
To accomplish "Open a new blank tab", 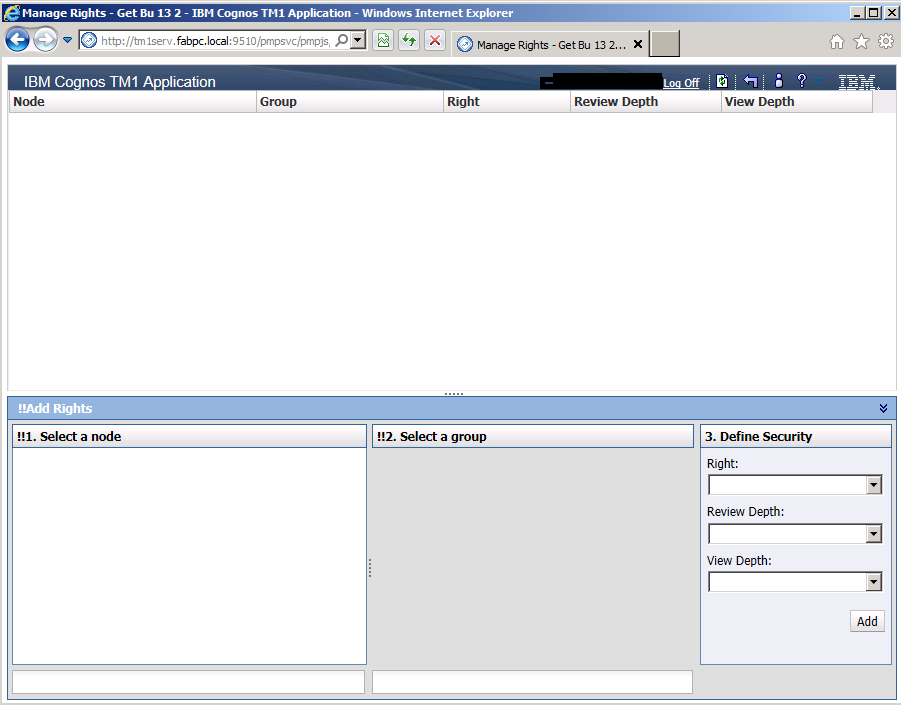I will pyautogui.click(x=664, y=44).
